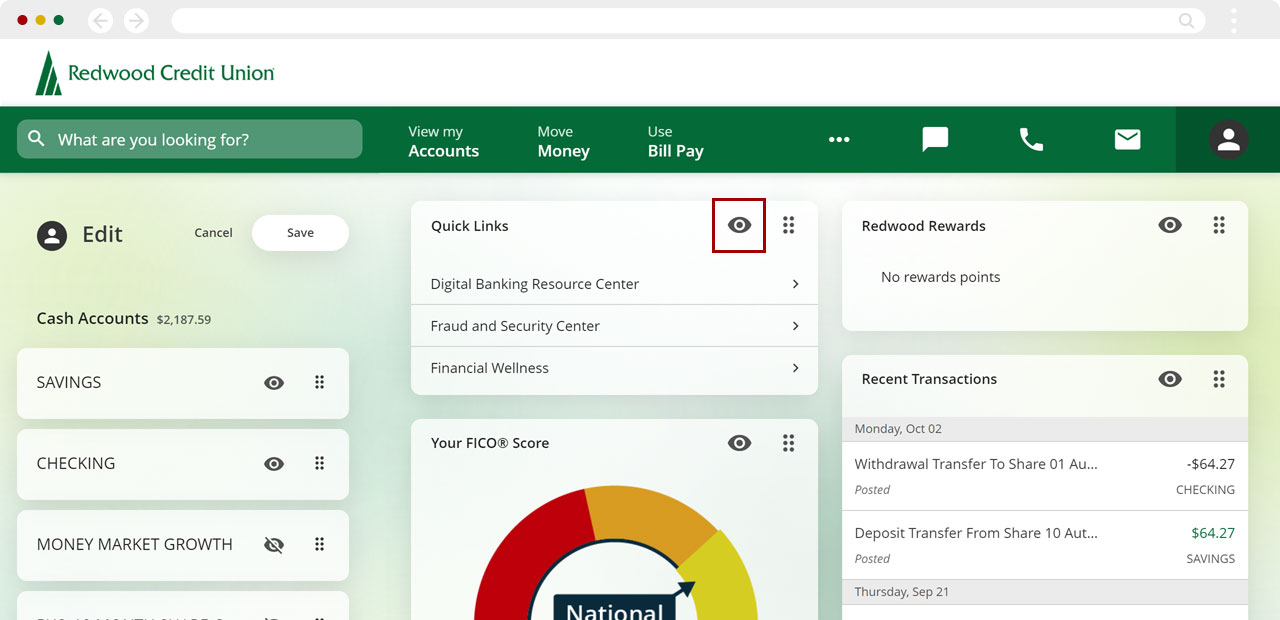Open the Withdrawal Transfer To Share 01 transaction
This screenshot has width=1280, height=620.
coord(1044,476)
